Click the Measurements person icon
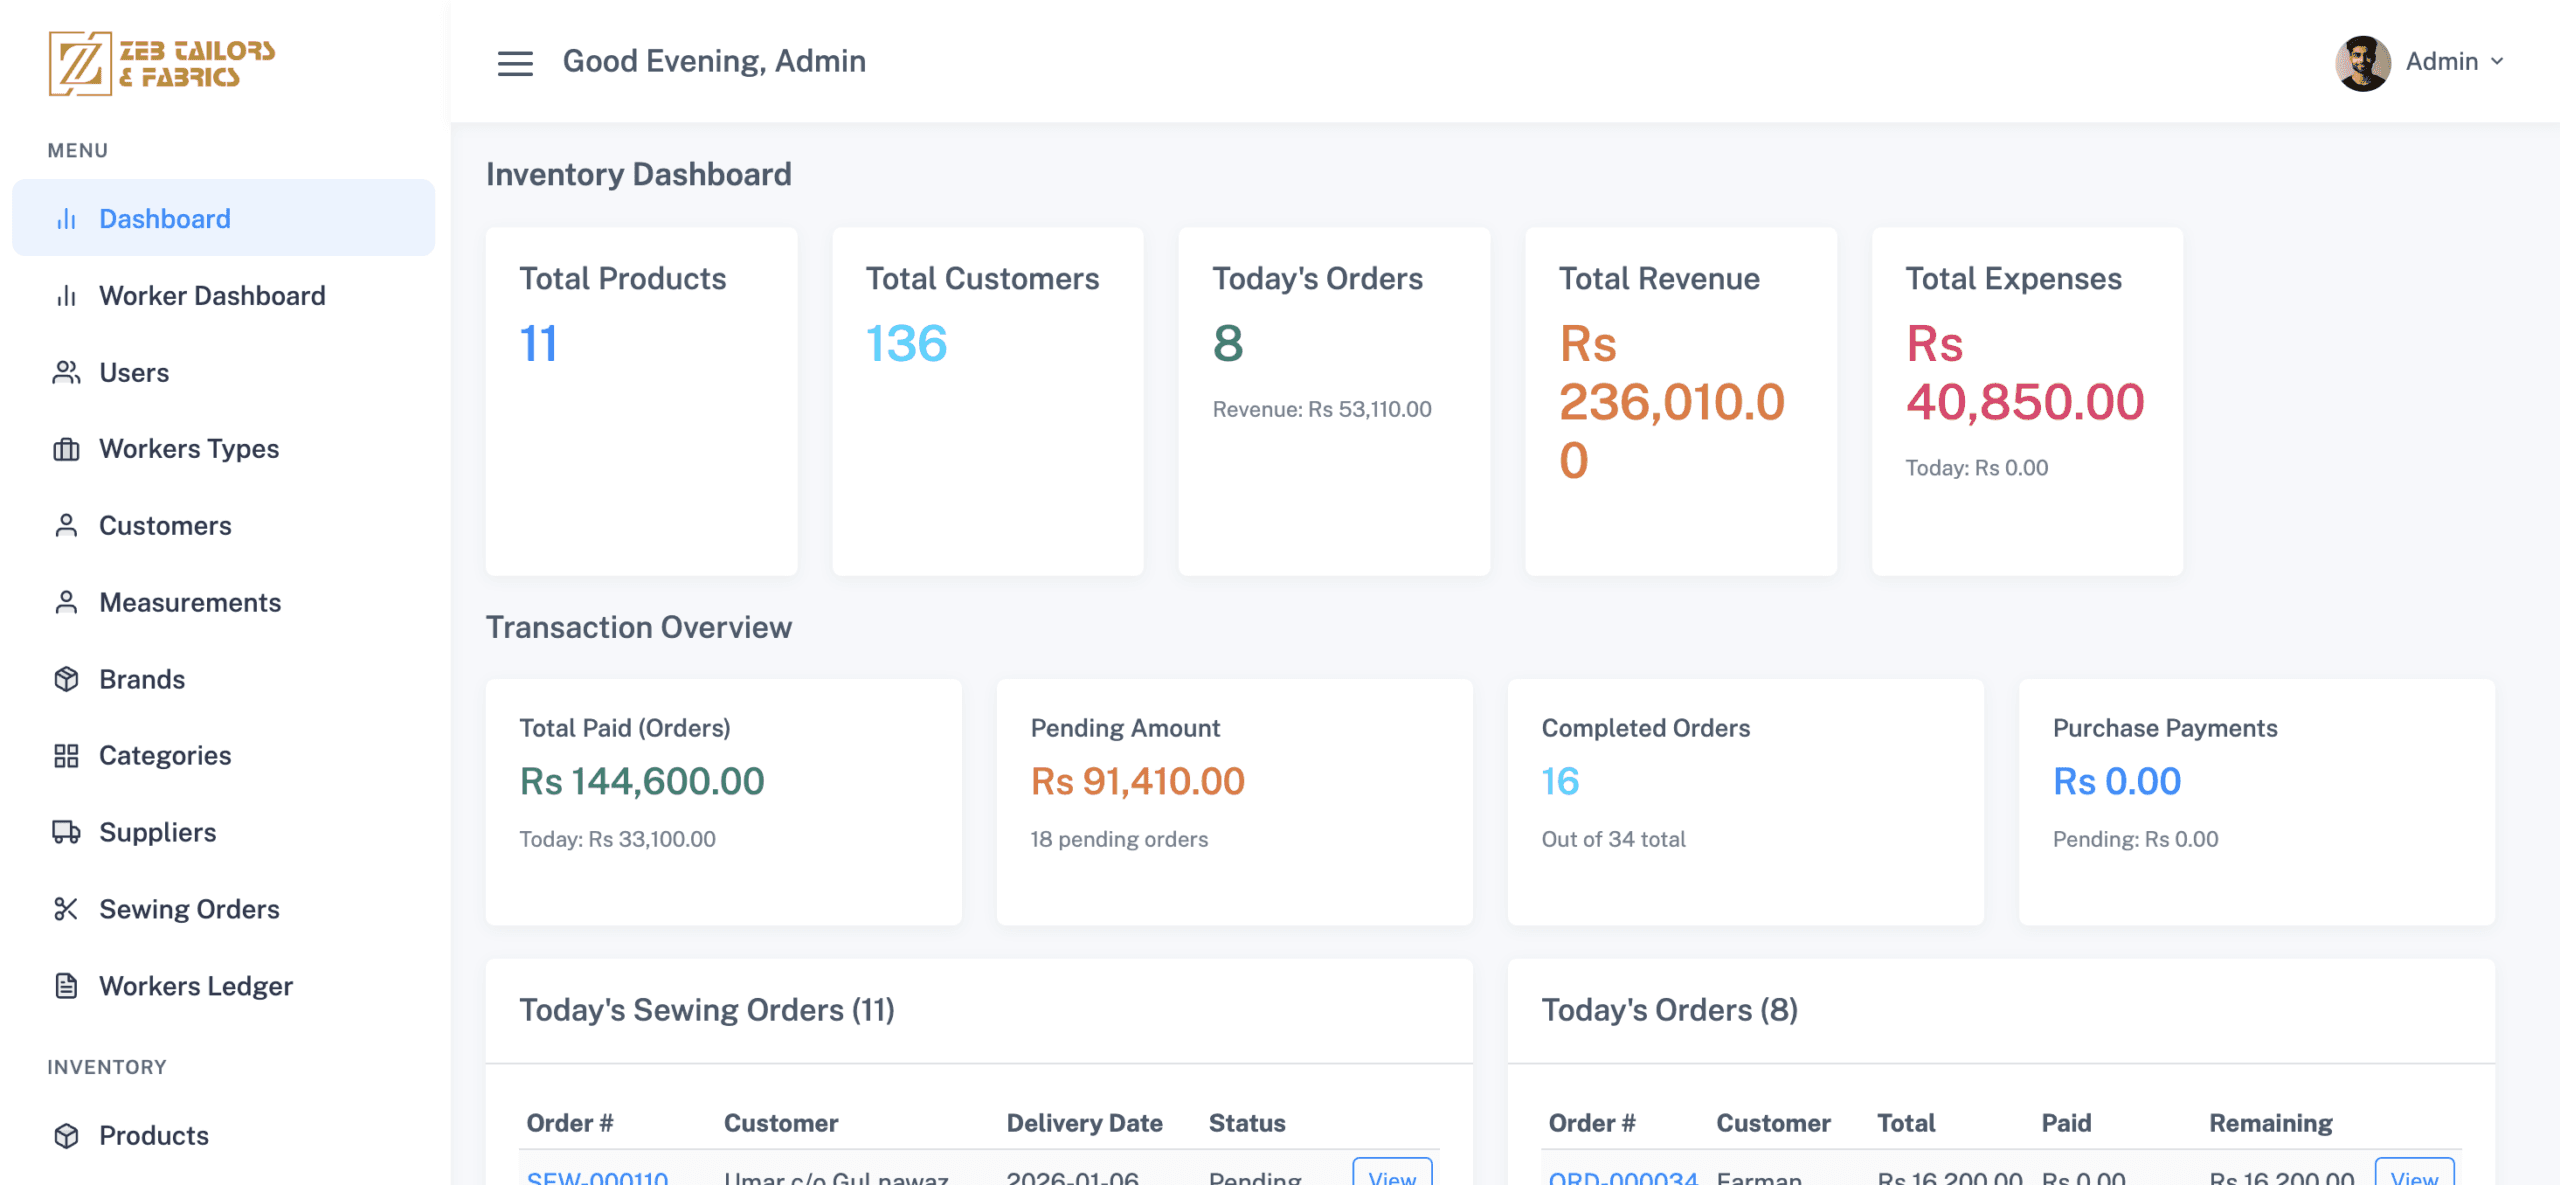This screenshot has width=2560, height=1185. 66,602
